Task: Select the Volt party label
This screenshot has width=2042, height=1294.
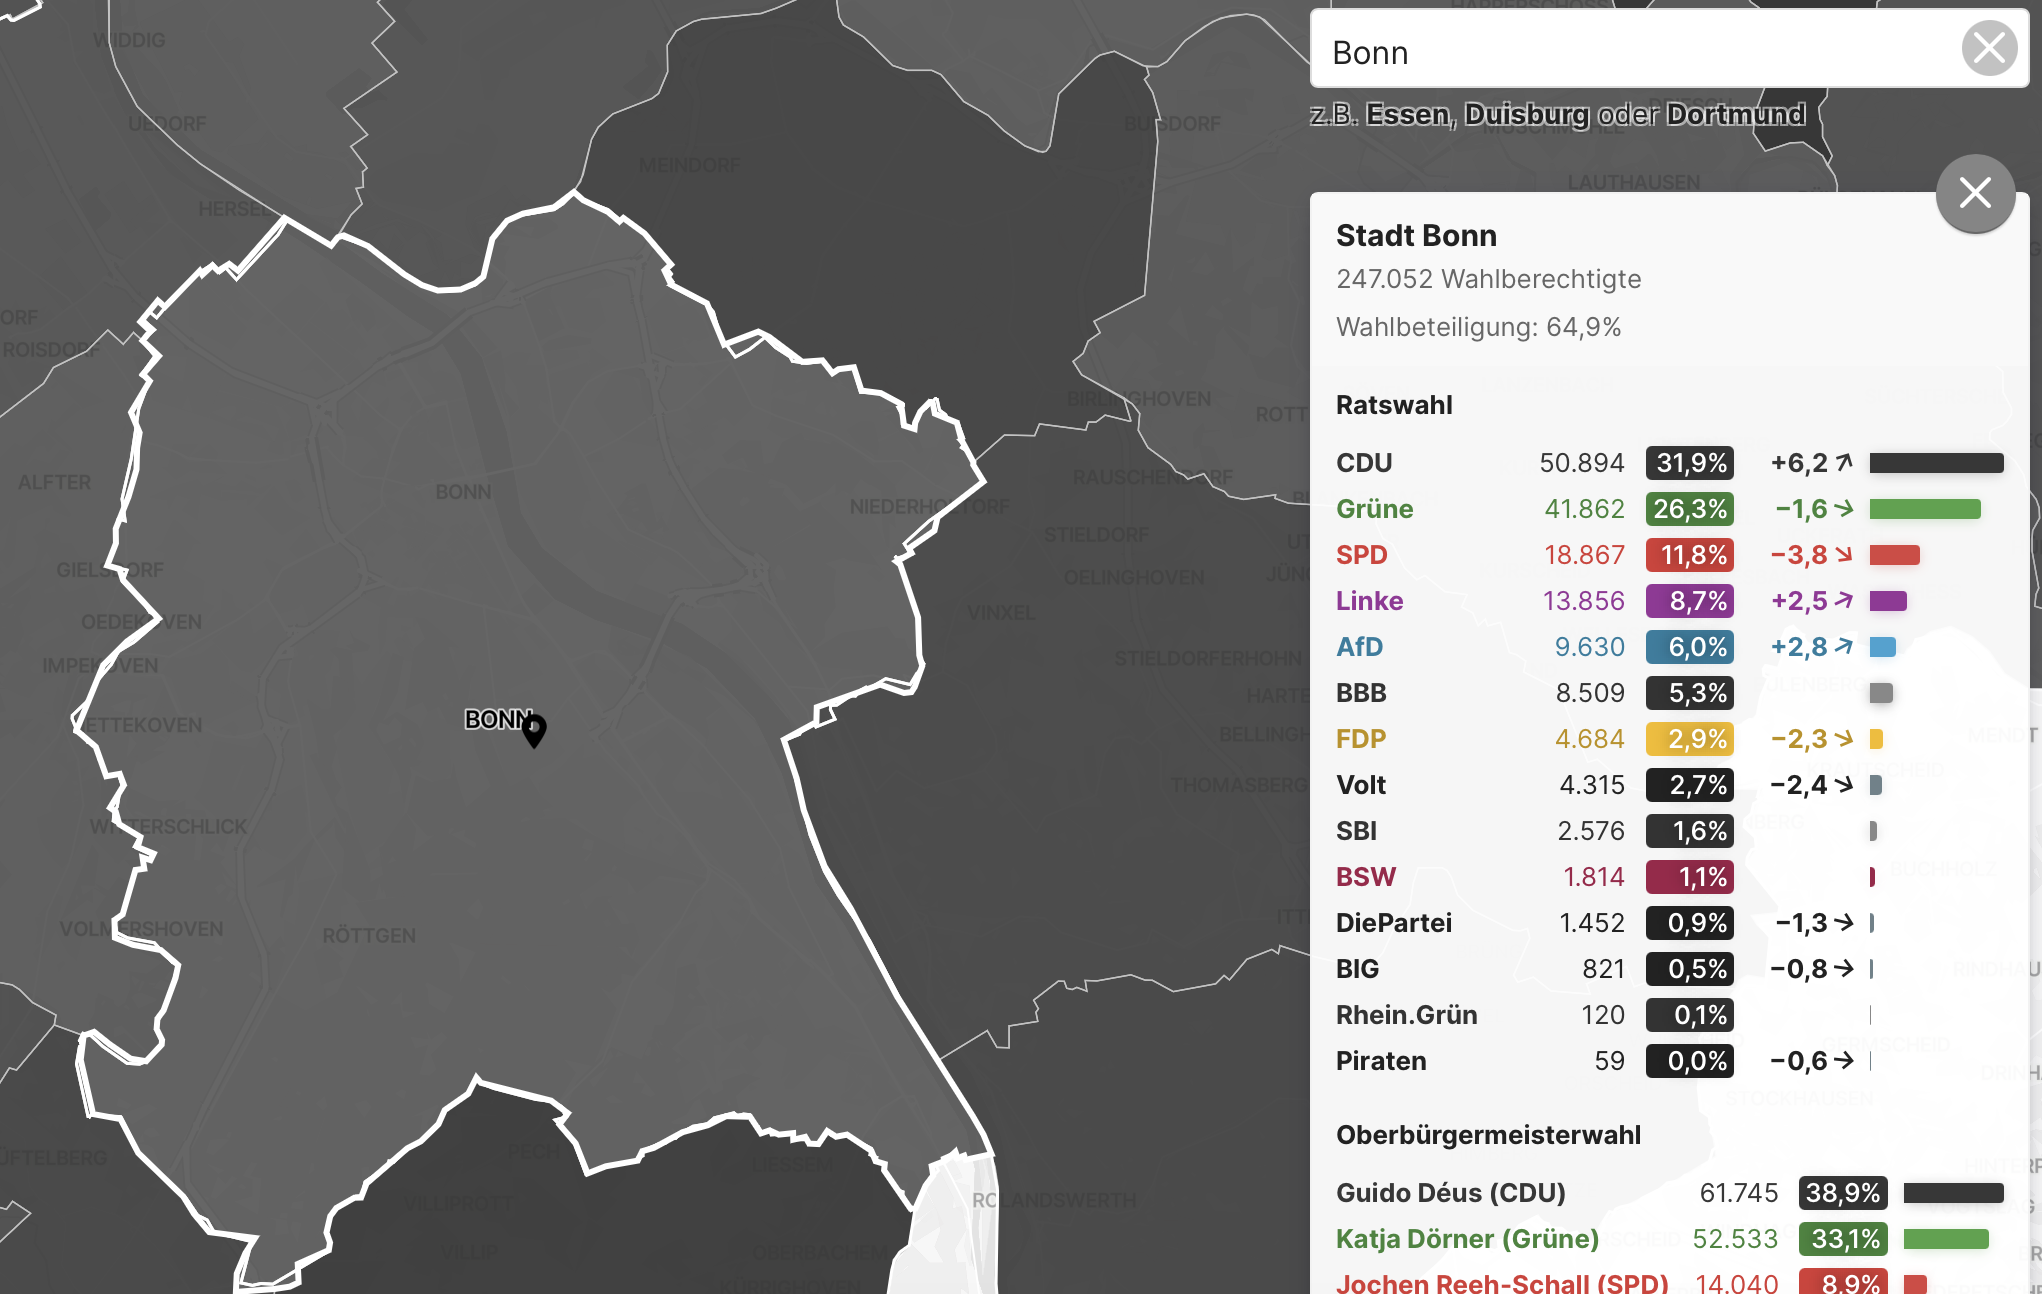Action: click(1360, 785)
